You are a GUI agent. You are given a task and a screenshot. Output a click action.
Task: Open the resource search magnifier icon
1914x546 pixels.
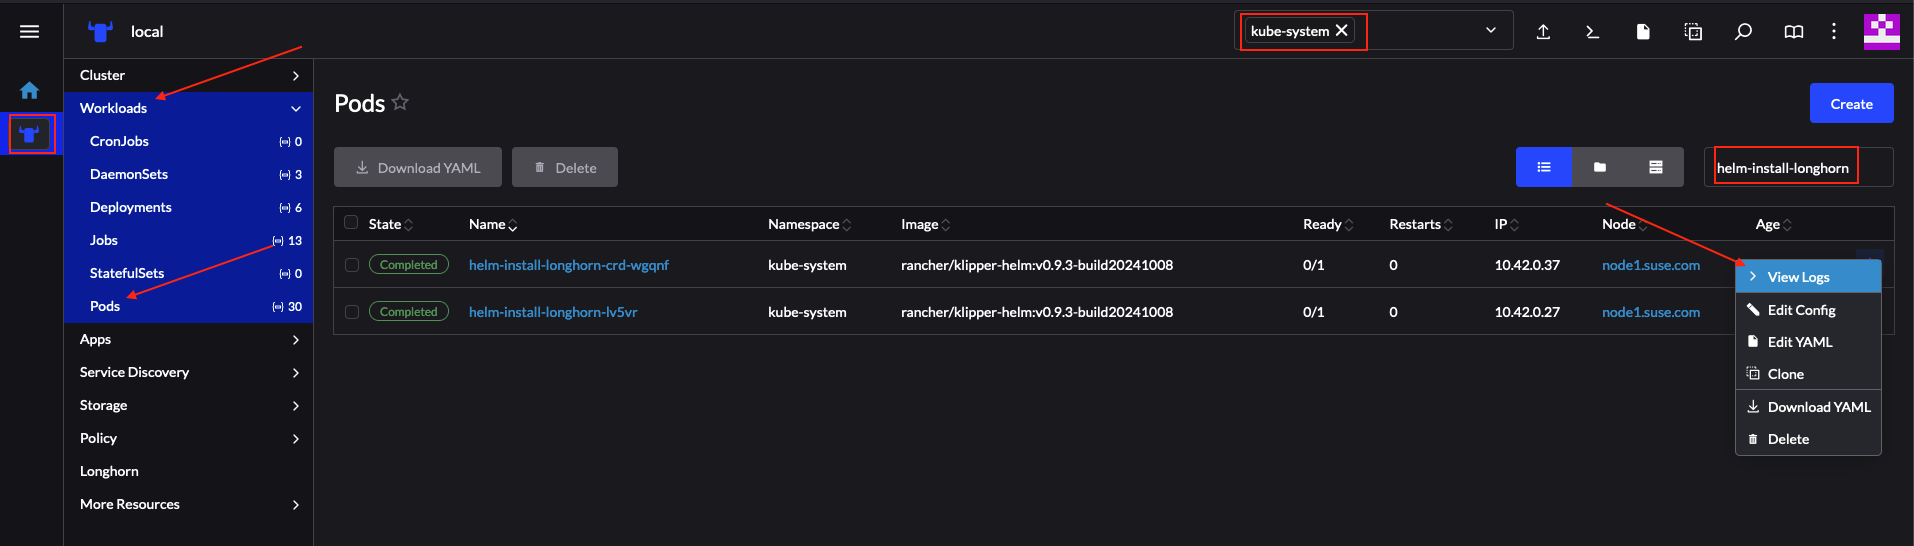pyautogui.click(x=1743, y=32)
